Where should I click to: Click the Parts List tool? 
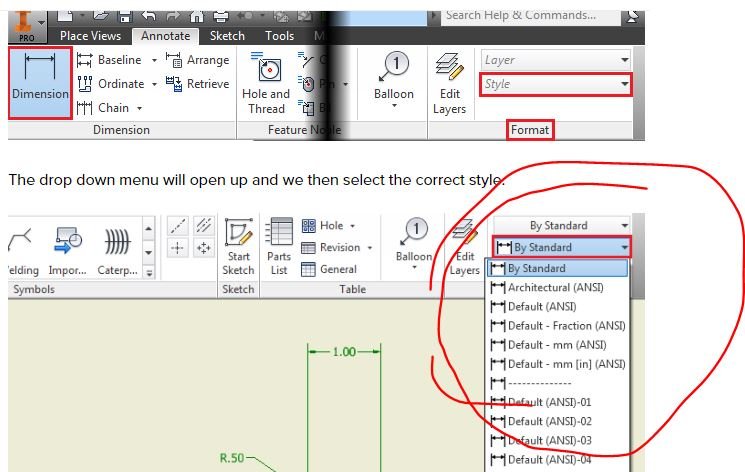pyautogui.click(x=279, y=247)
